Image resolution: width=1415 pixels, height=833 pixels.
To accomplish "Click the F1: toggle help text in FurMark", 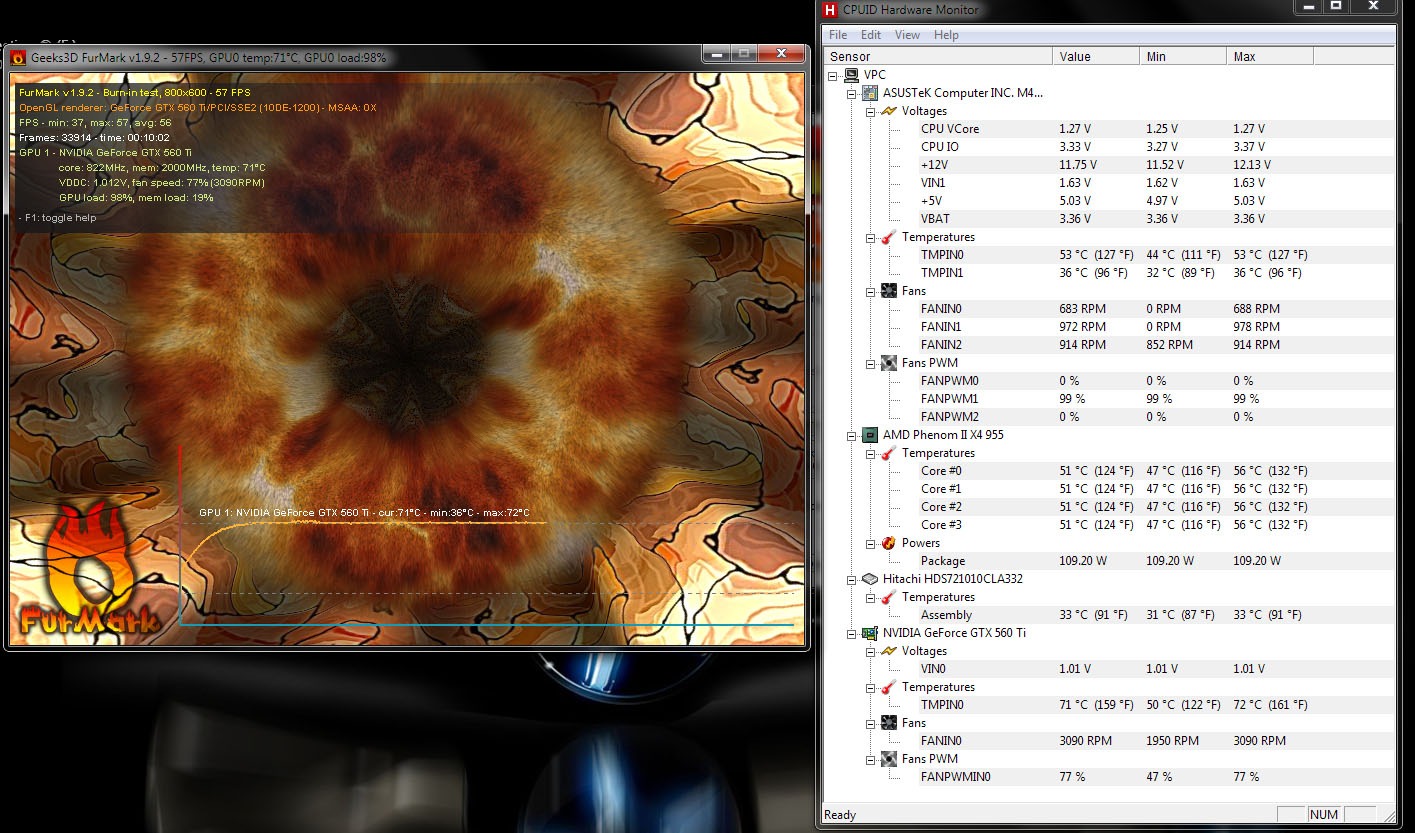I will point(58,218).
